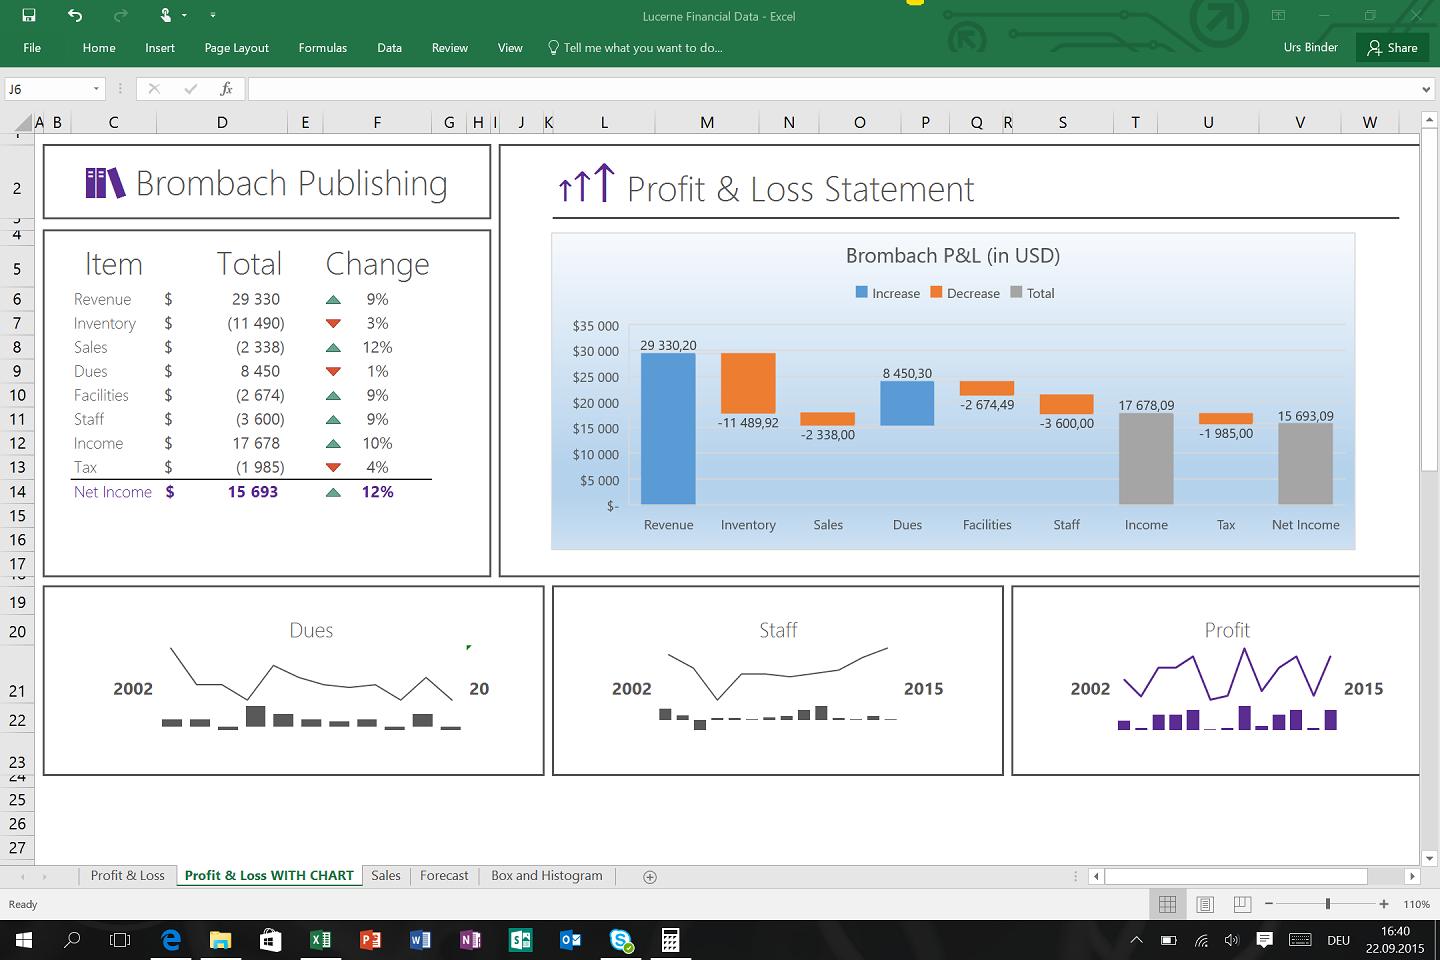Click the Redo arrow icon

121,15
